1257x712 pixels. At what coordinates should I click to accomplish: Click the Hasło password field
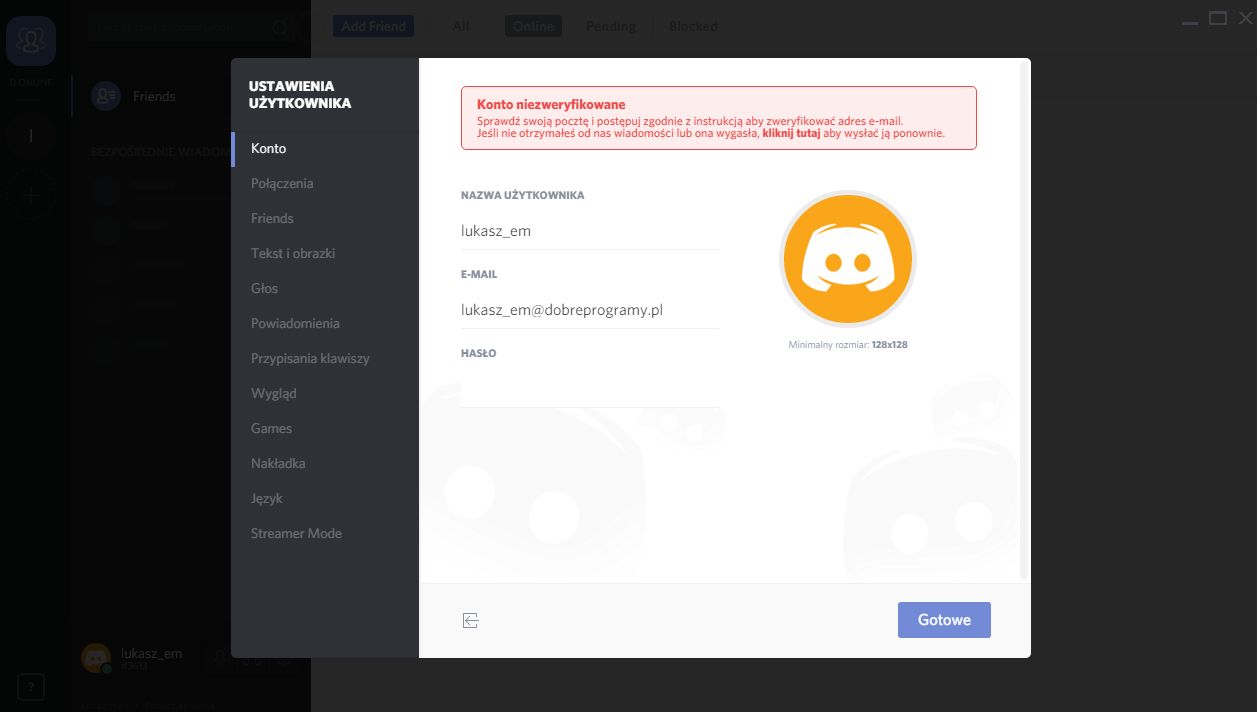590,389
